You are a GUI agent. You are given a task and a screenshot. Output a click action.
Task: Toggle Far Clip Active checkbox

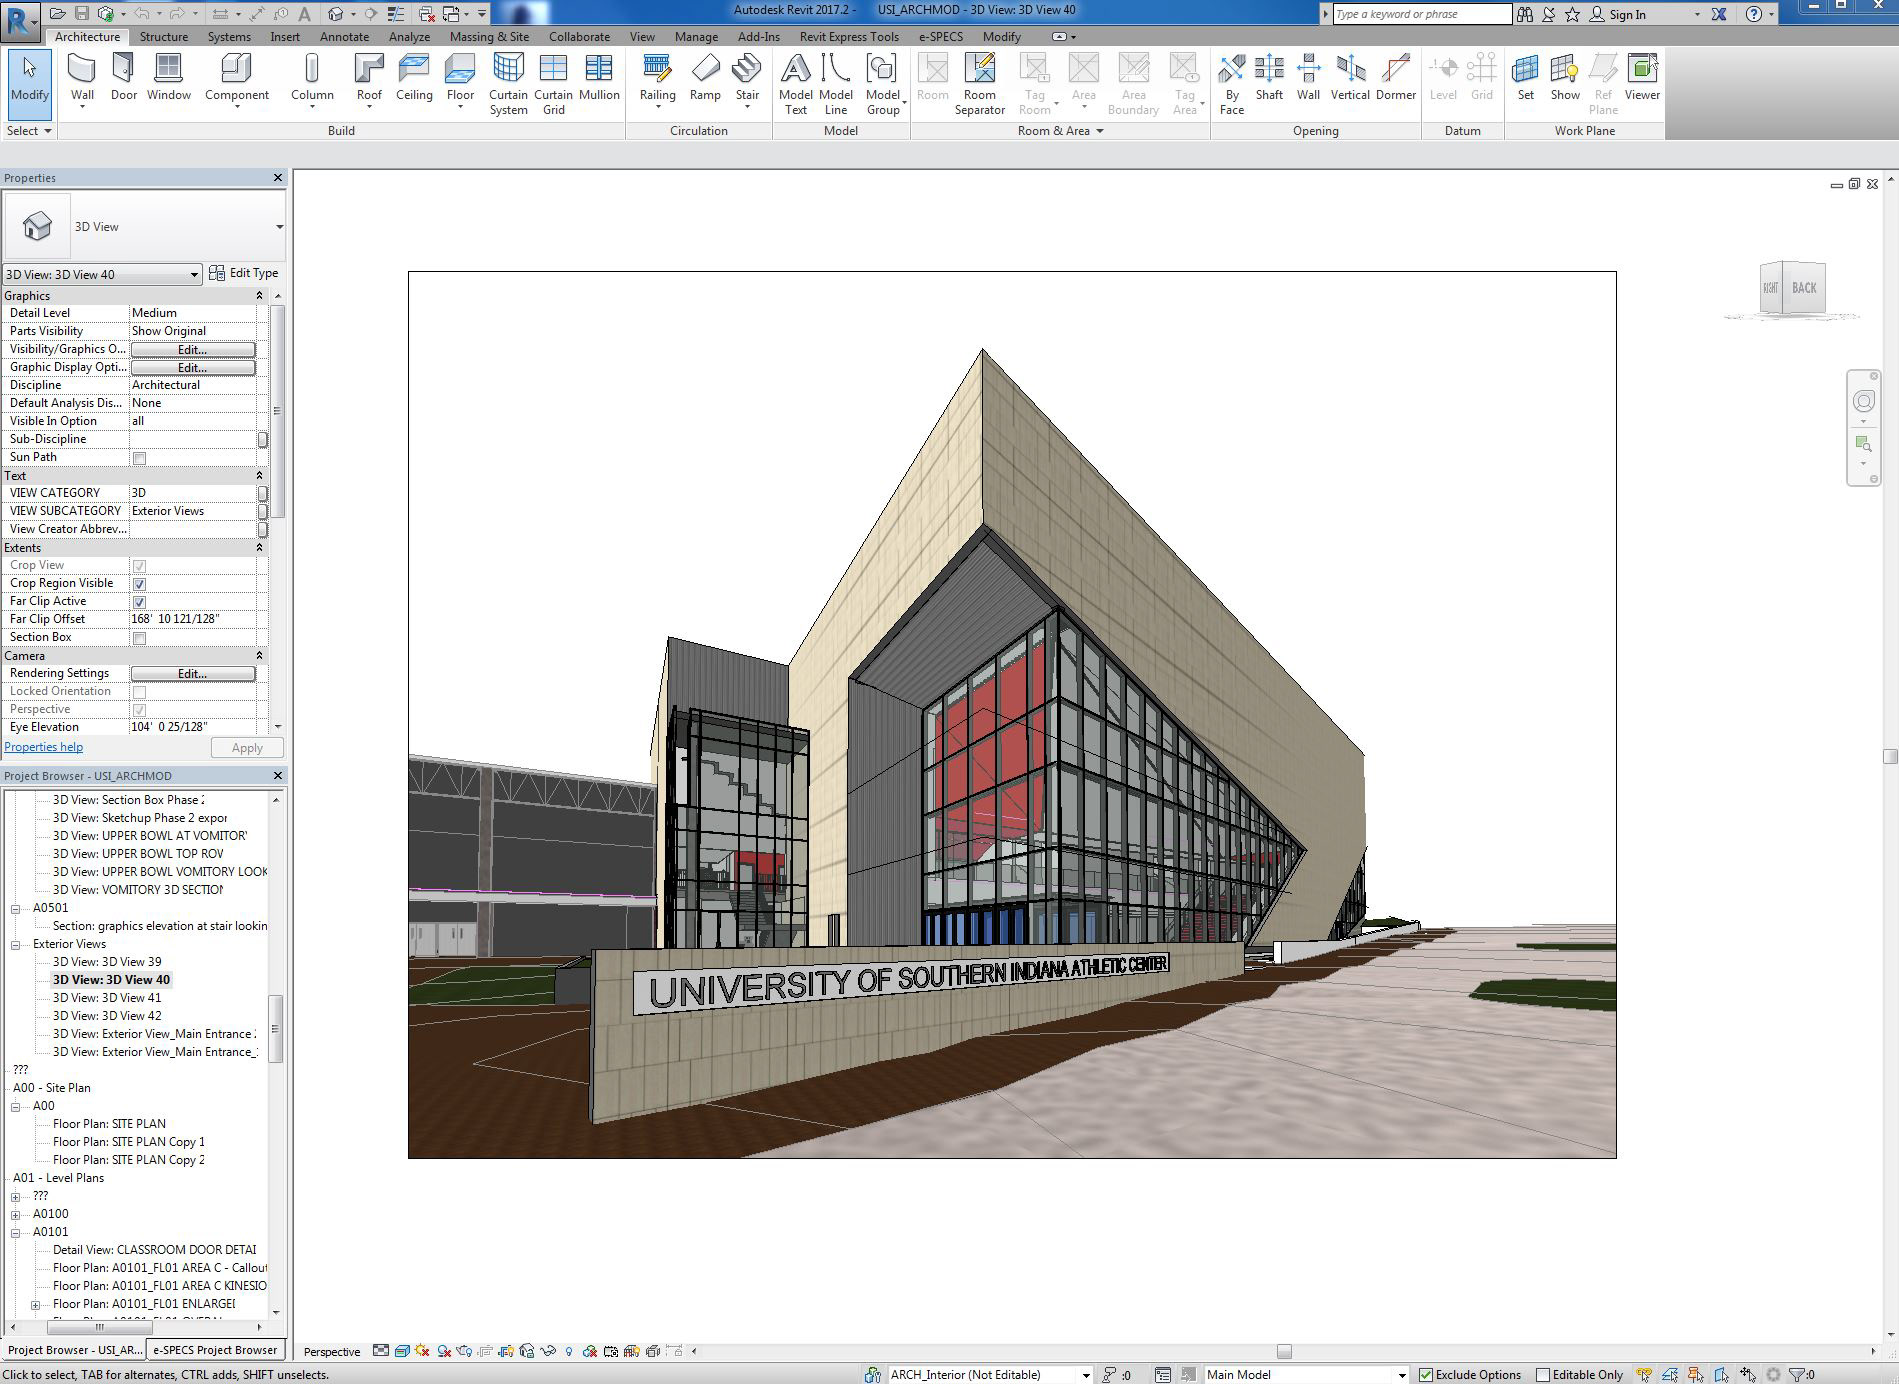[x=139, y=602]
